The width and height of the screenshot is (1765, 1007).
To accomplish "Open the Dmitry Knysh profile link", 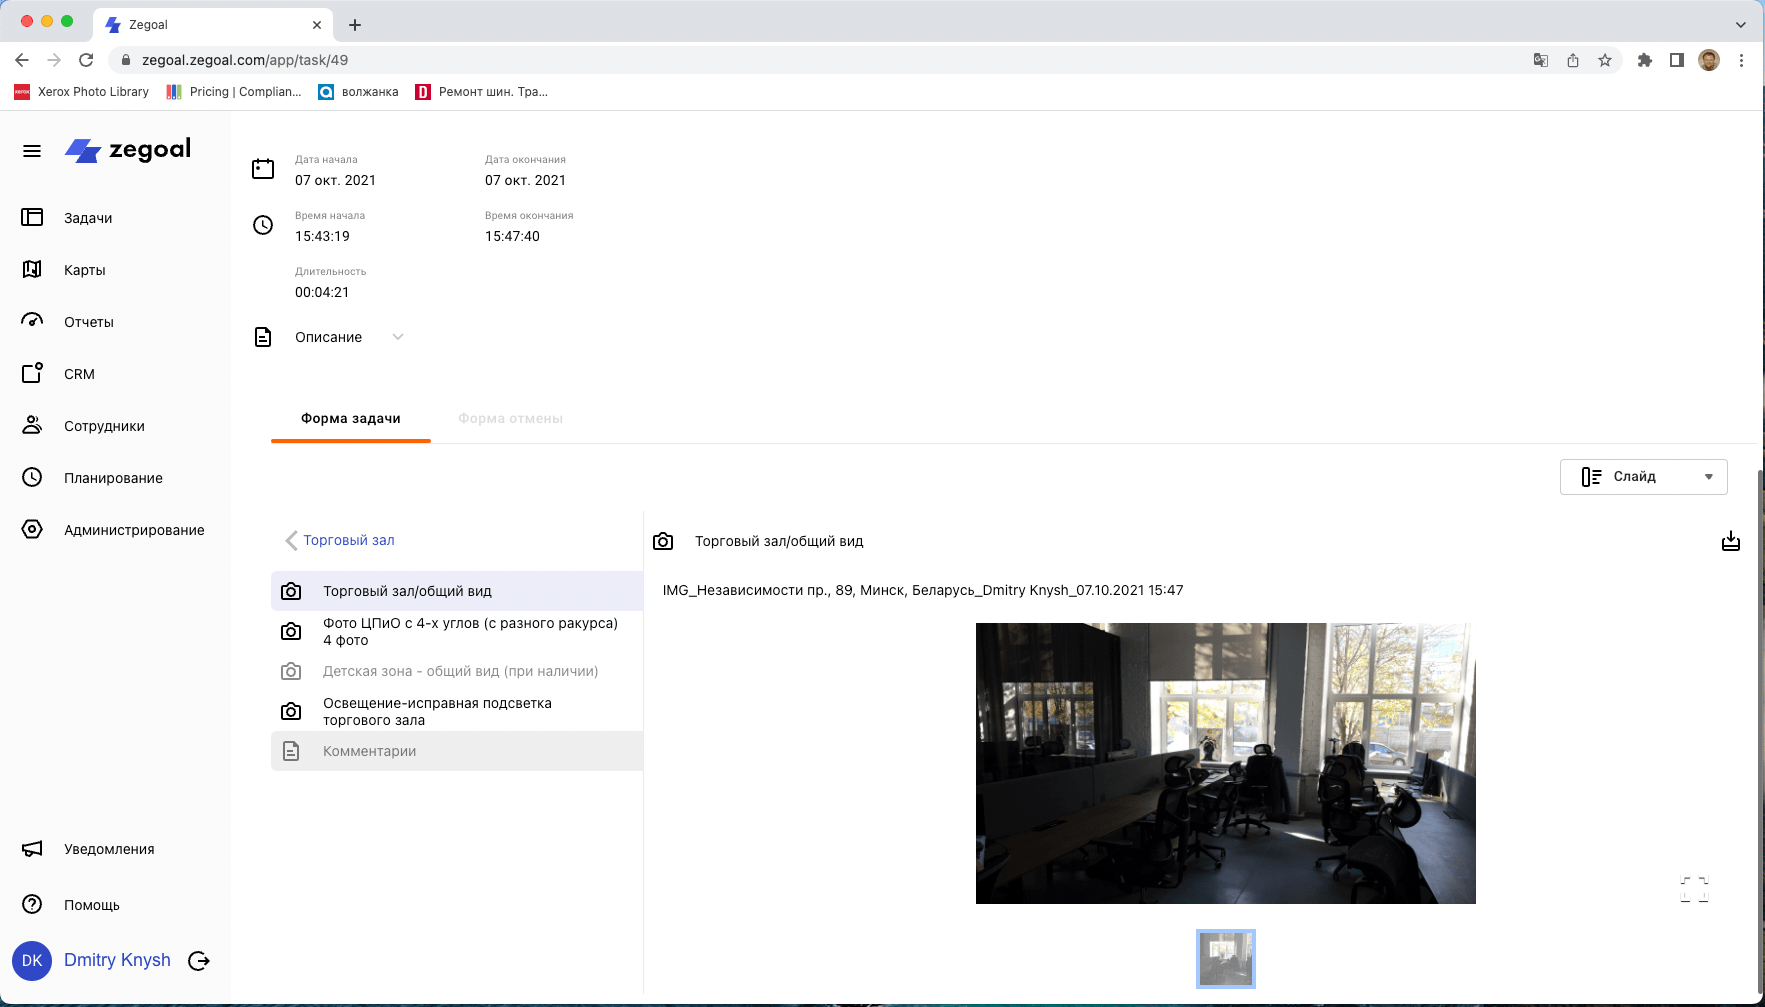I will click(x=117, y=960).
